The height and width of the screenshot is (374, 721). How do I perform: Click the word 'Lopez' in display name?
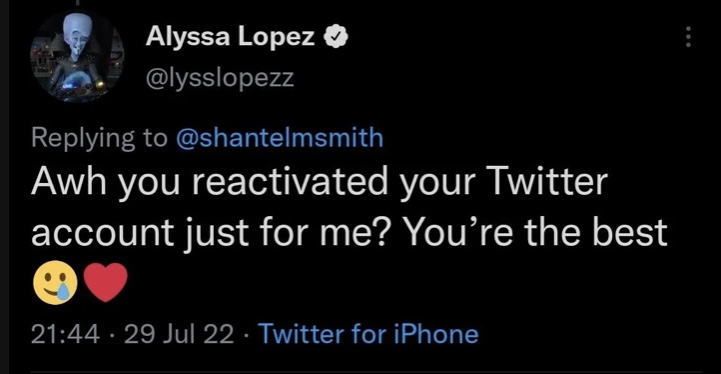tap(276, 38)
